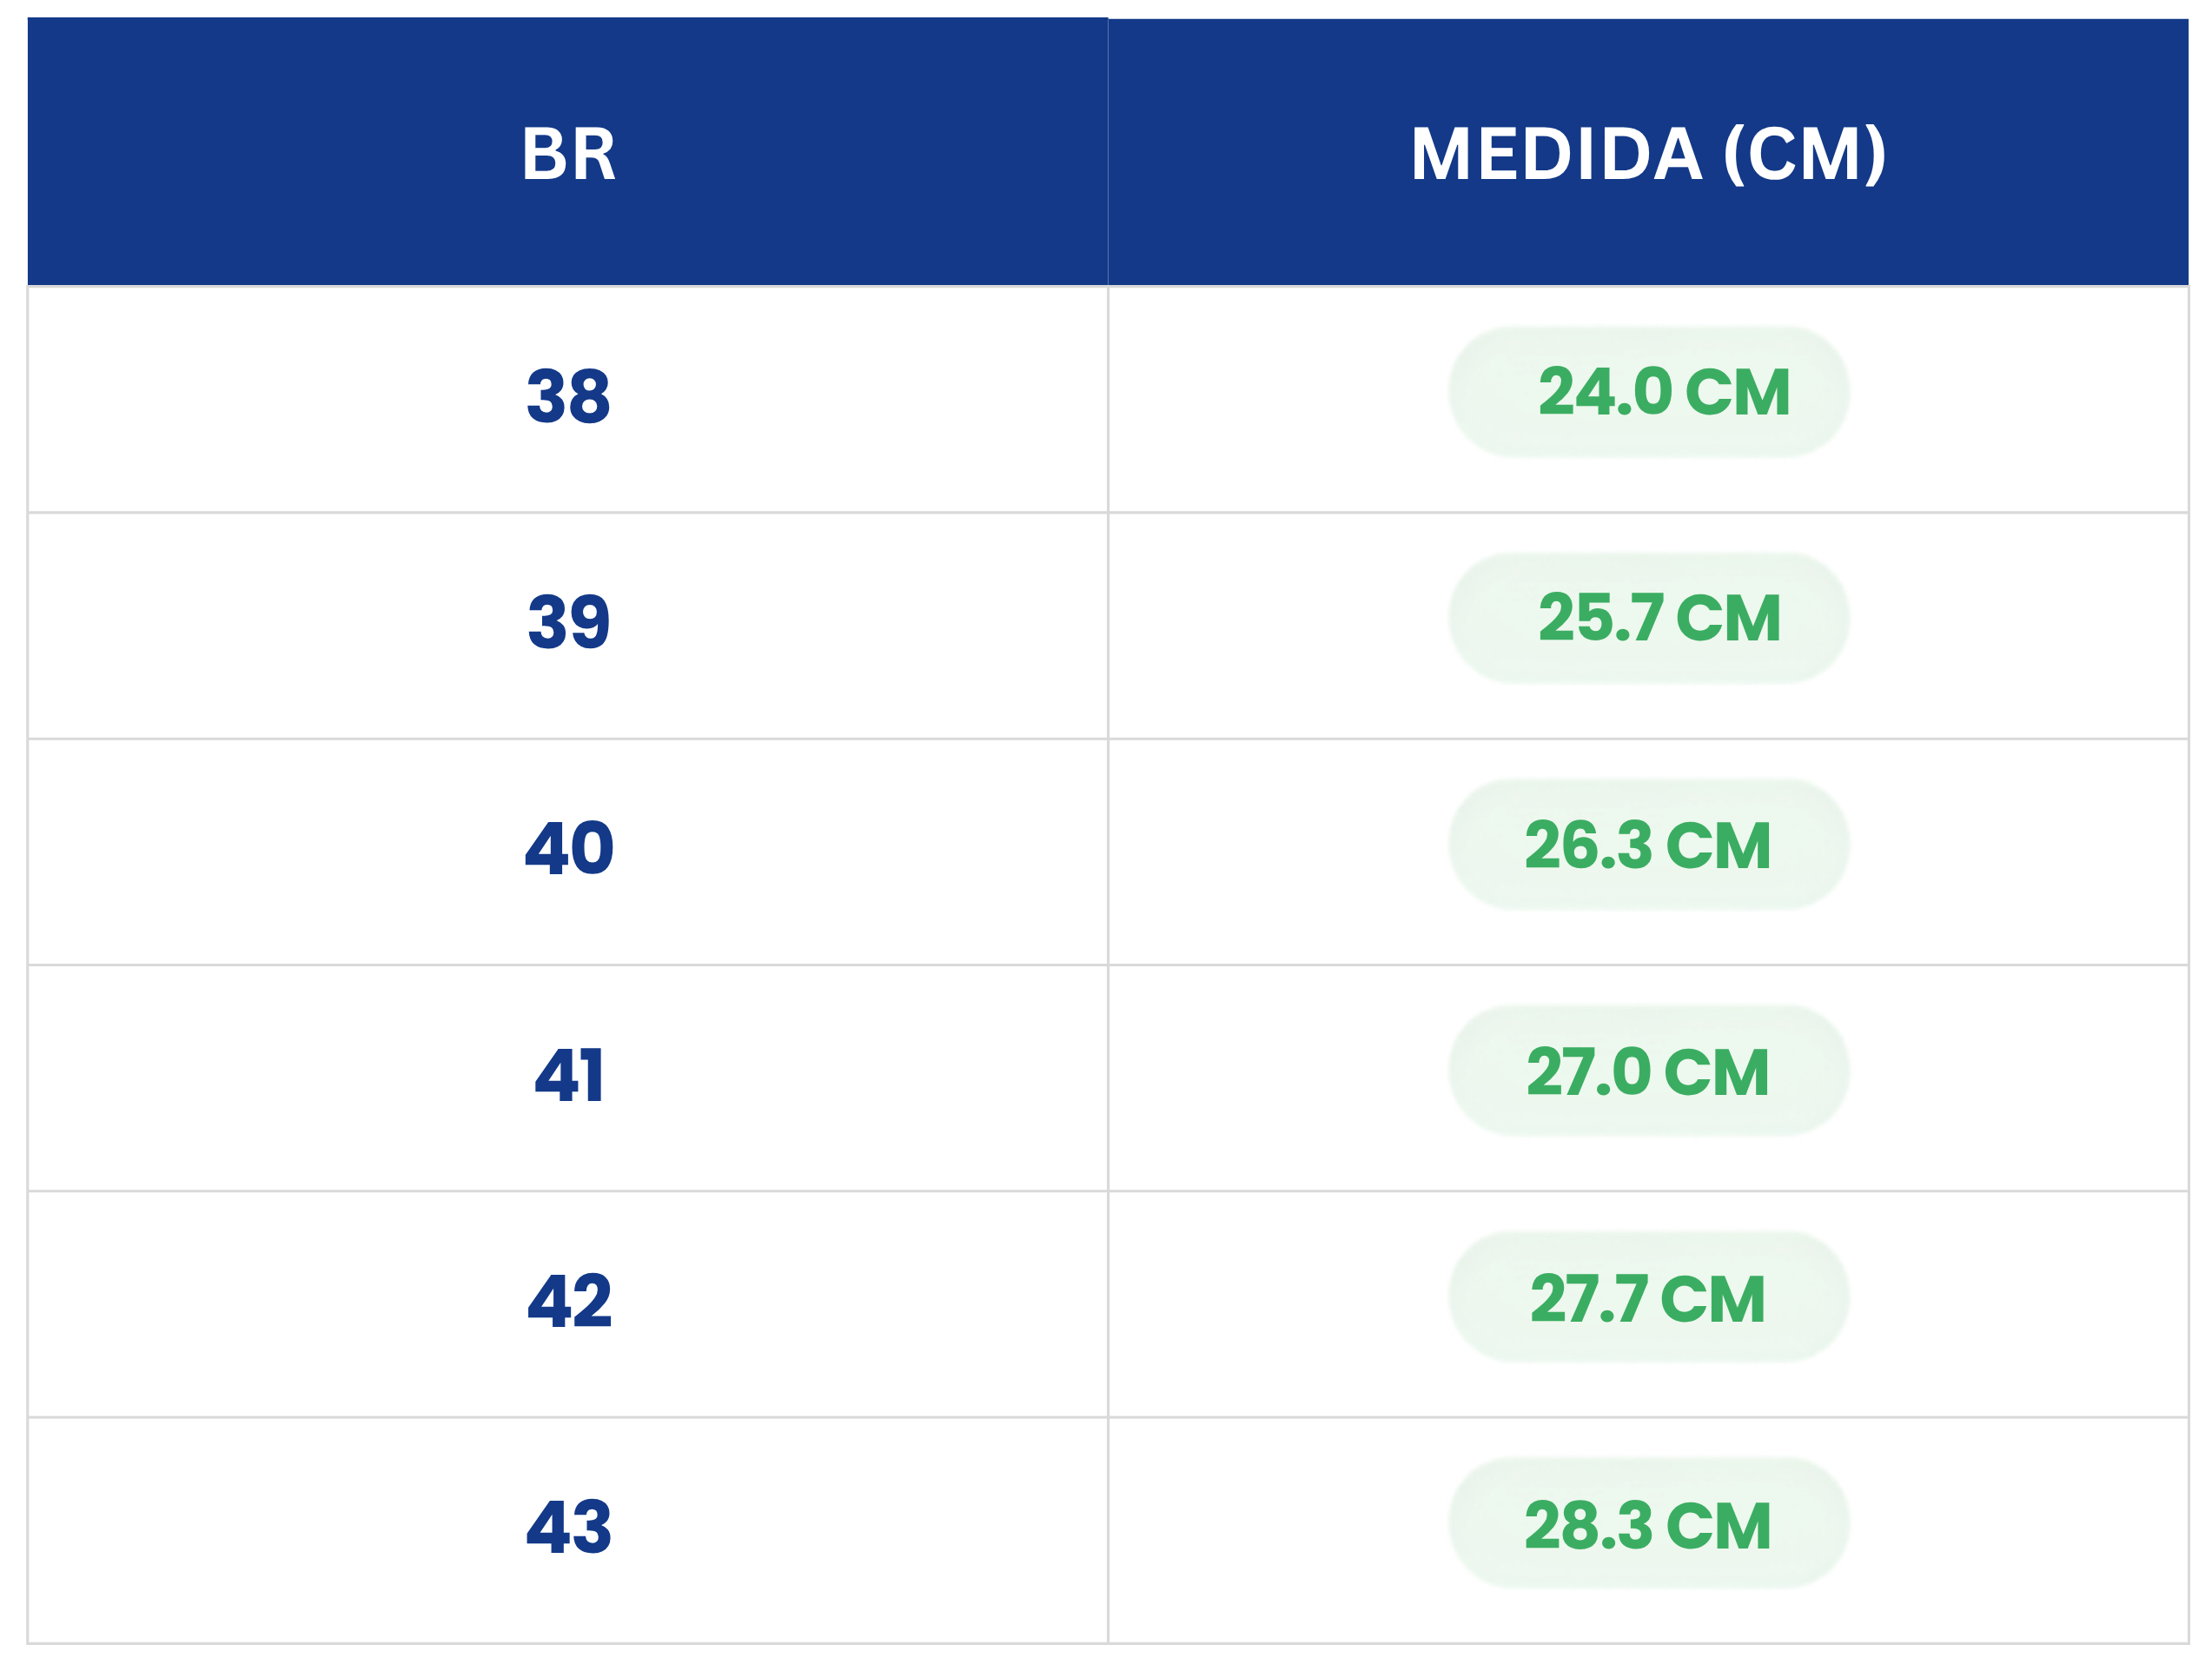Click the table cell containing size 39
The image size is (2212, 1678).
tap(568, 626)
